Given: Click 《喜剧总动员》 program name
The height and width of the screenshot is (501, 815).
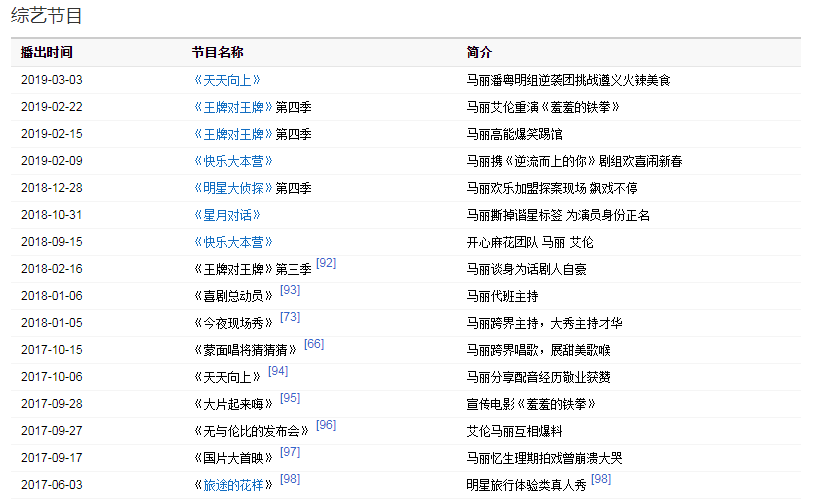Looking at the screenshot, I should (x=233, y=296).
